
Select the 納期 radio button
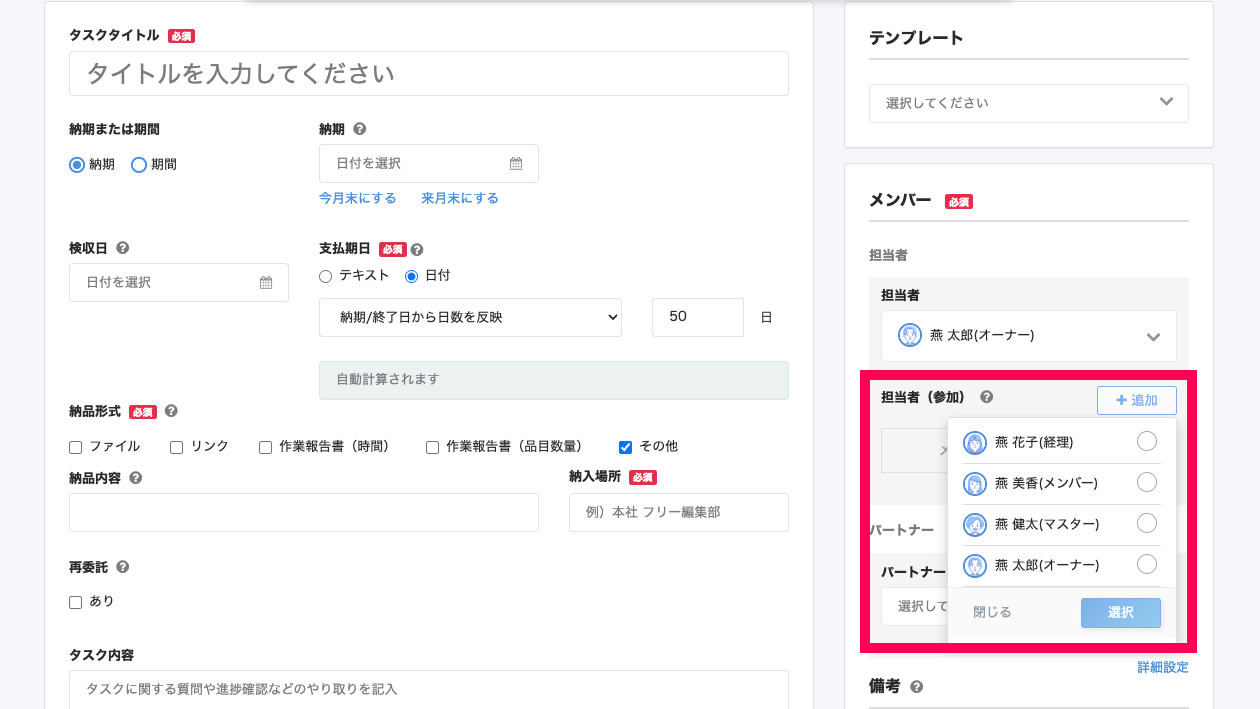point(77,165)
